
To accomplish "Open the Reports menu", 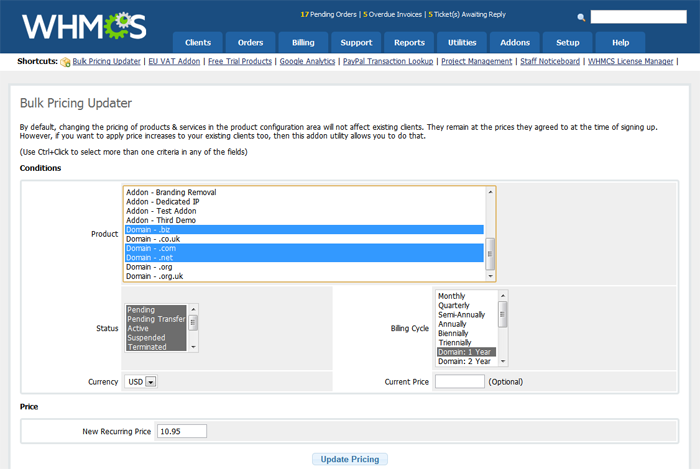I will pos(409,42).
